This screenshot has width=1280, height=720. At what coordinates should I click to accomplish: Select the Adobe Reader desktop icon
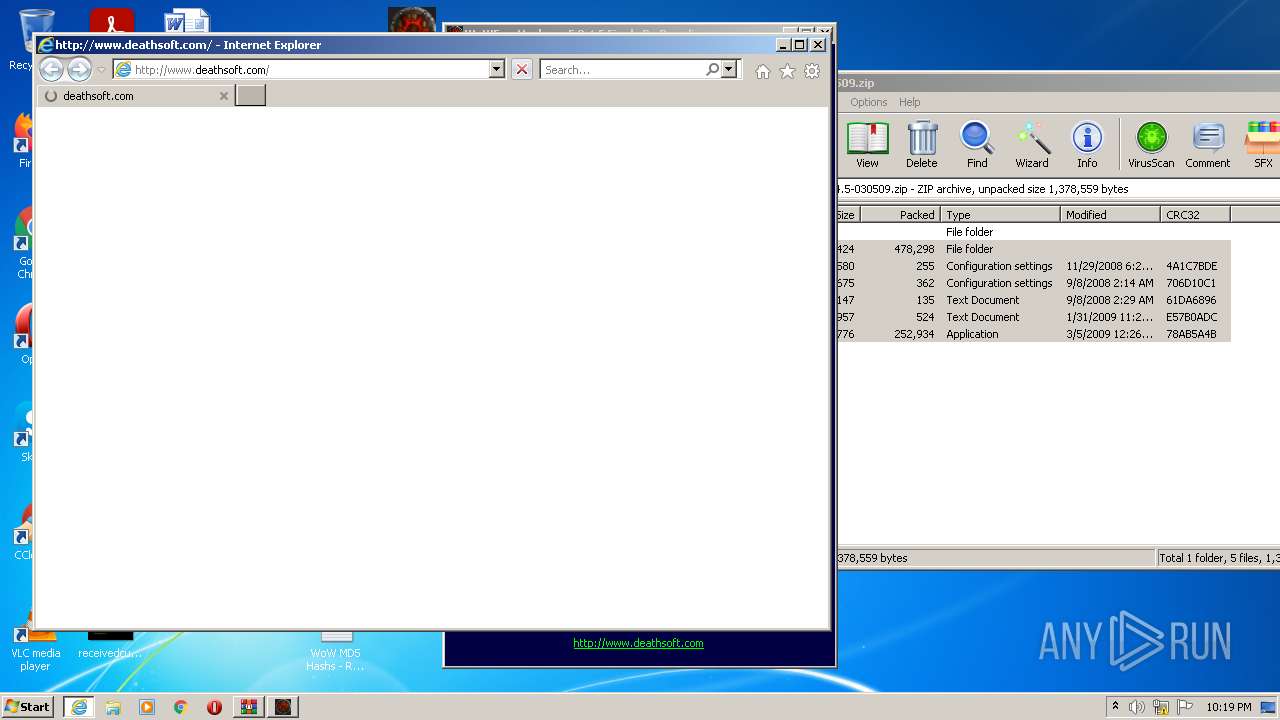[111, 22]
